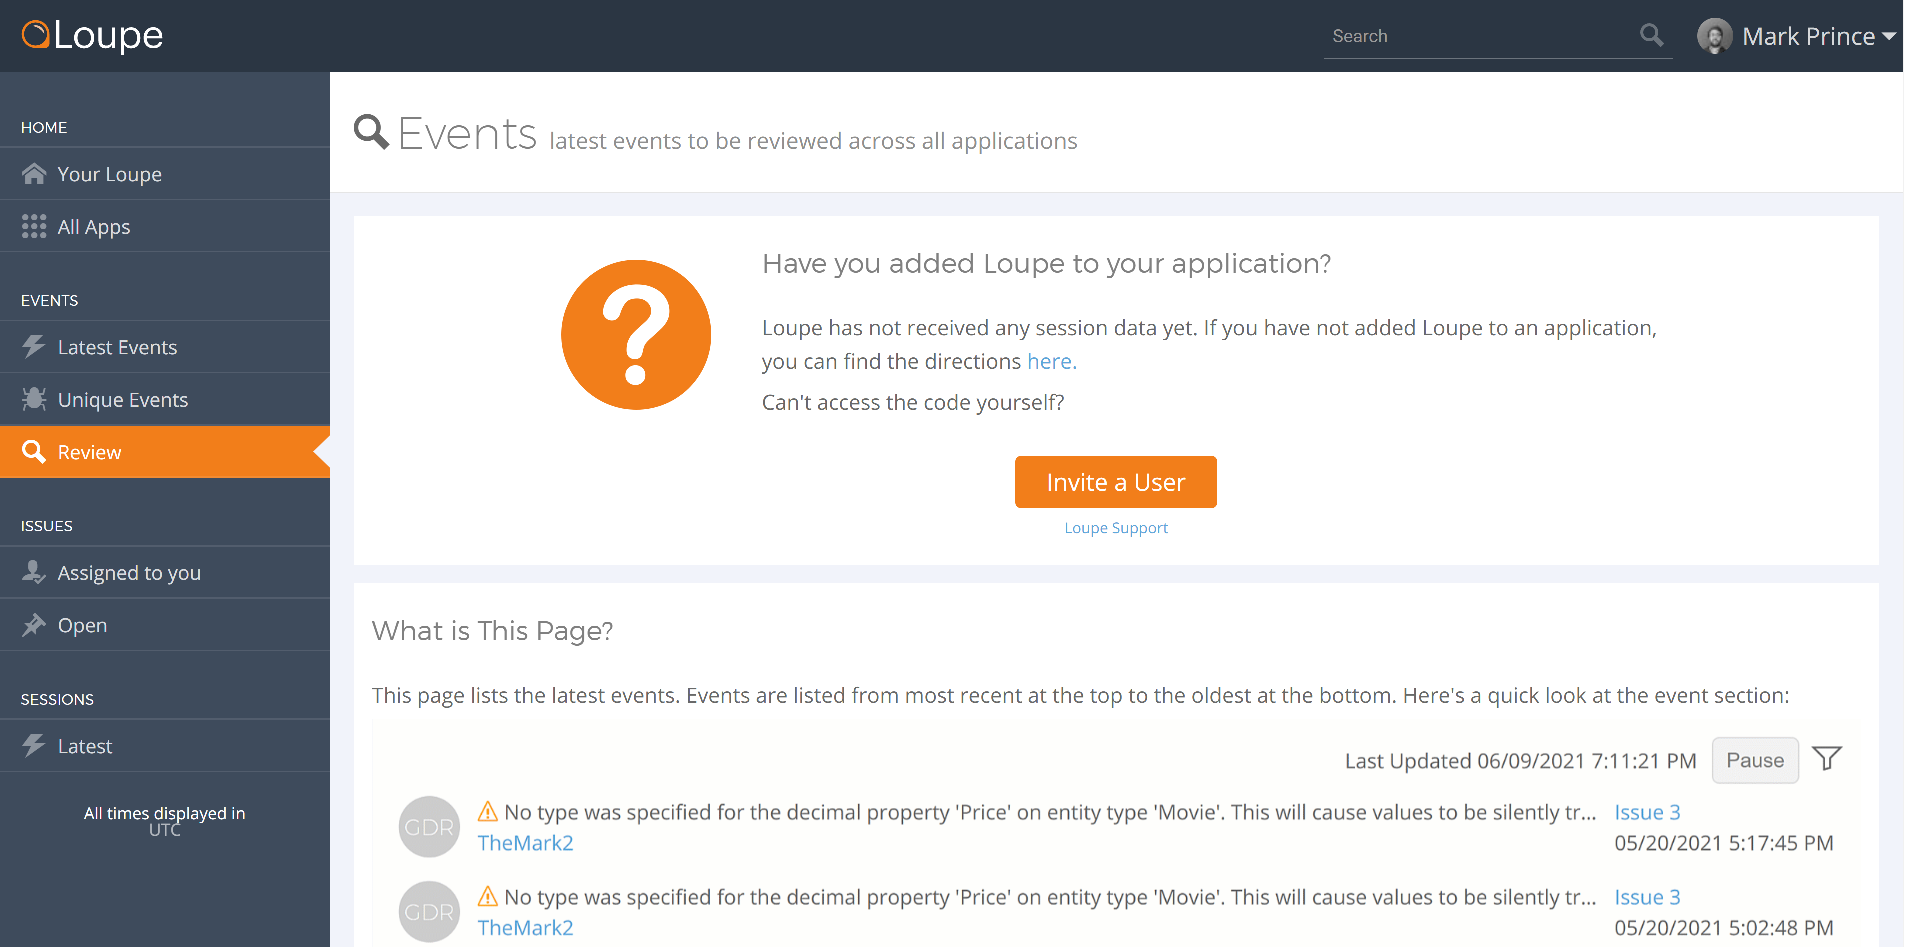Open issues Assigned to you

pos(165,573)
